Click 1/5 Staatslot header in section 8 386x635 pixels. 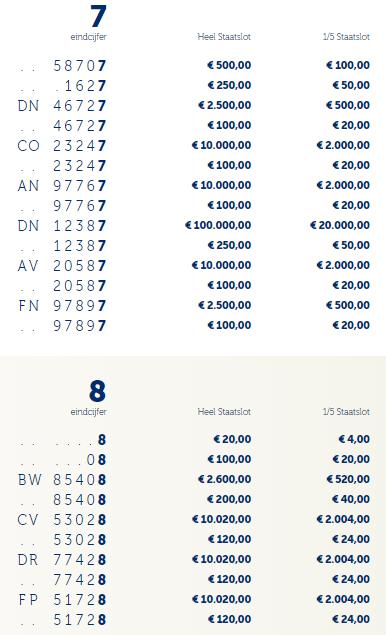click(x=346, y=412)
